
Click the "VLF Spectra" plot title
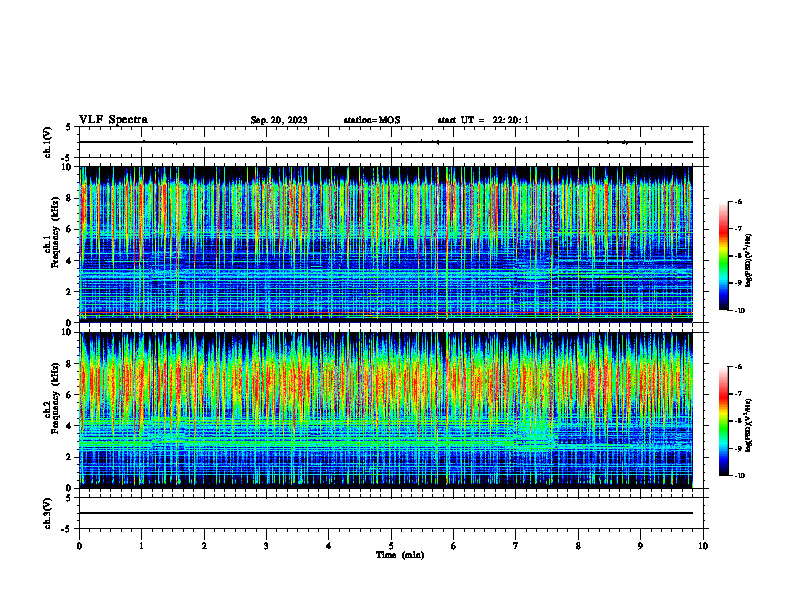point(113,120)
